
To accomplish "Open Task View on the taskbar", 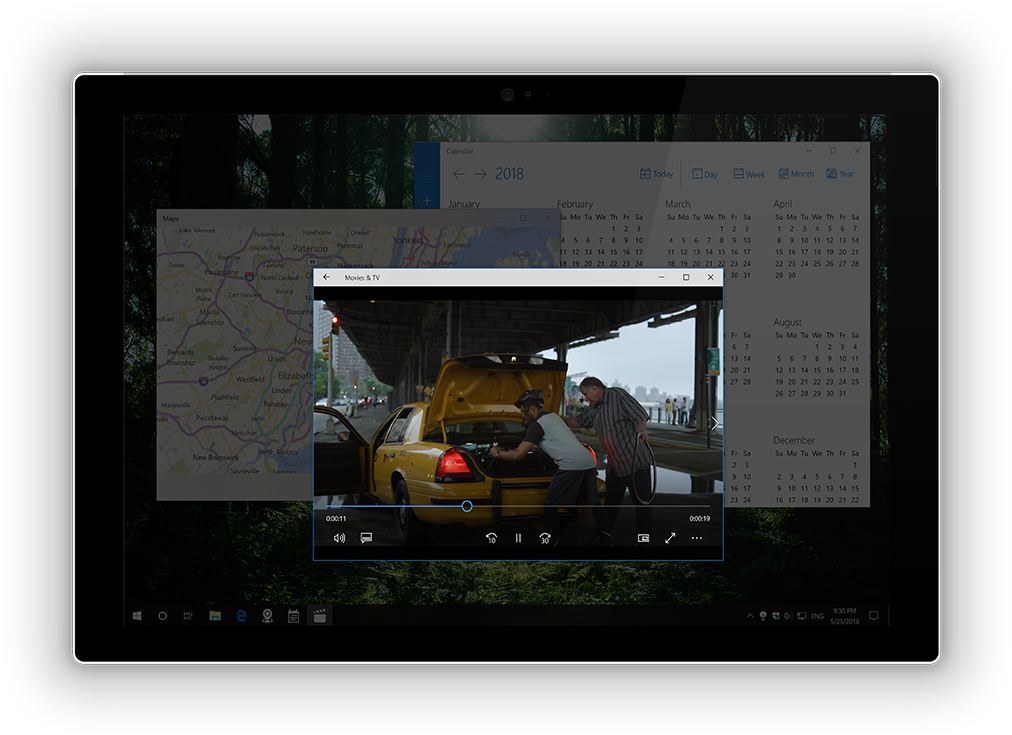I will click(188, 616).
